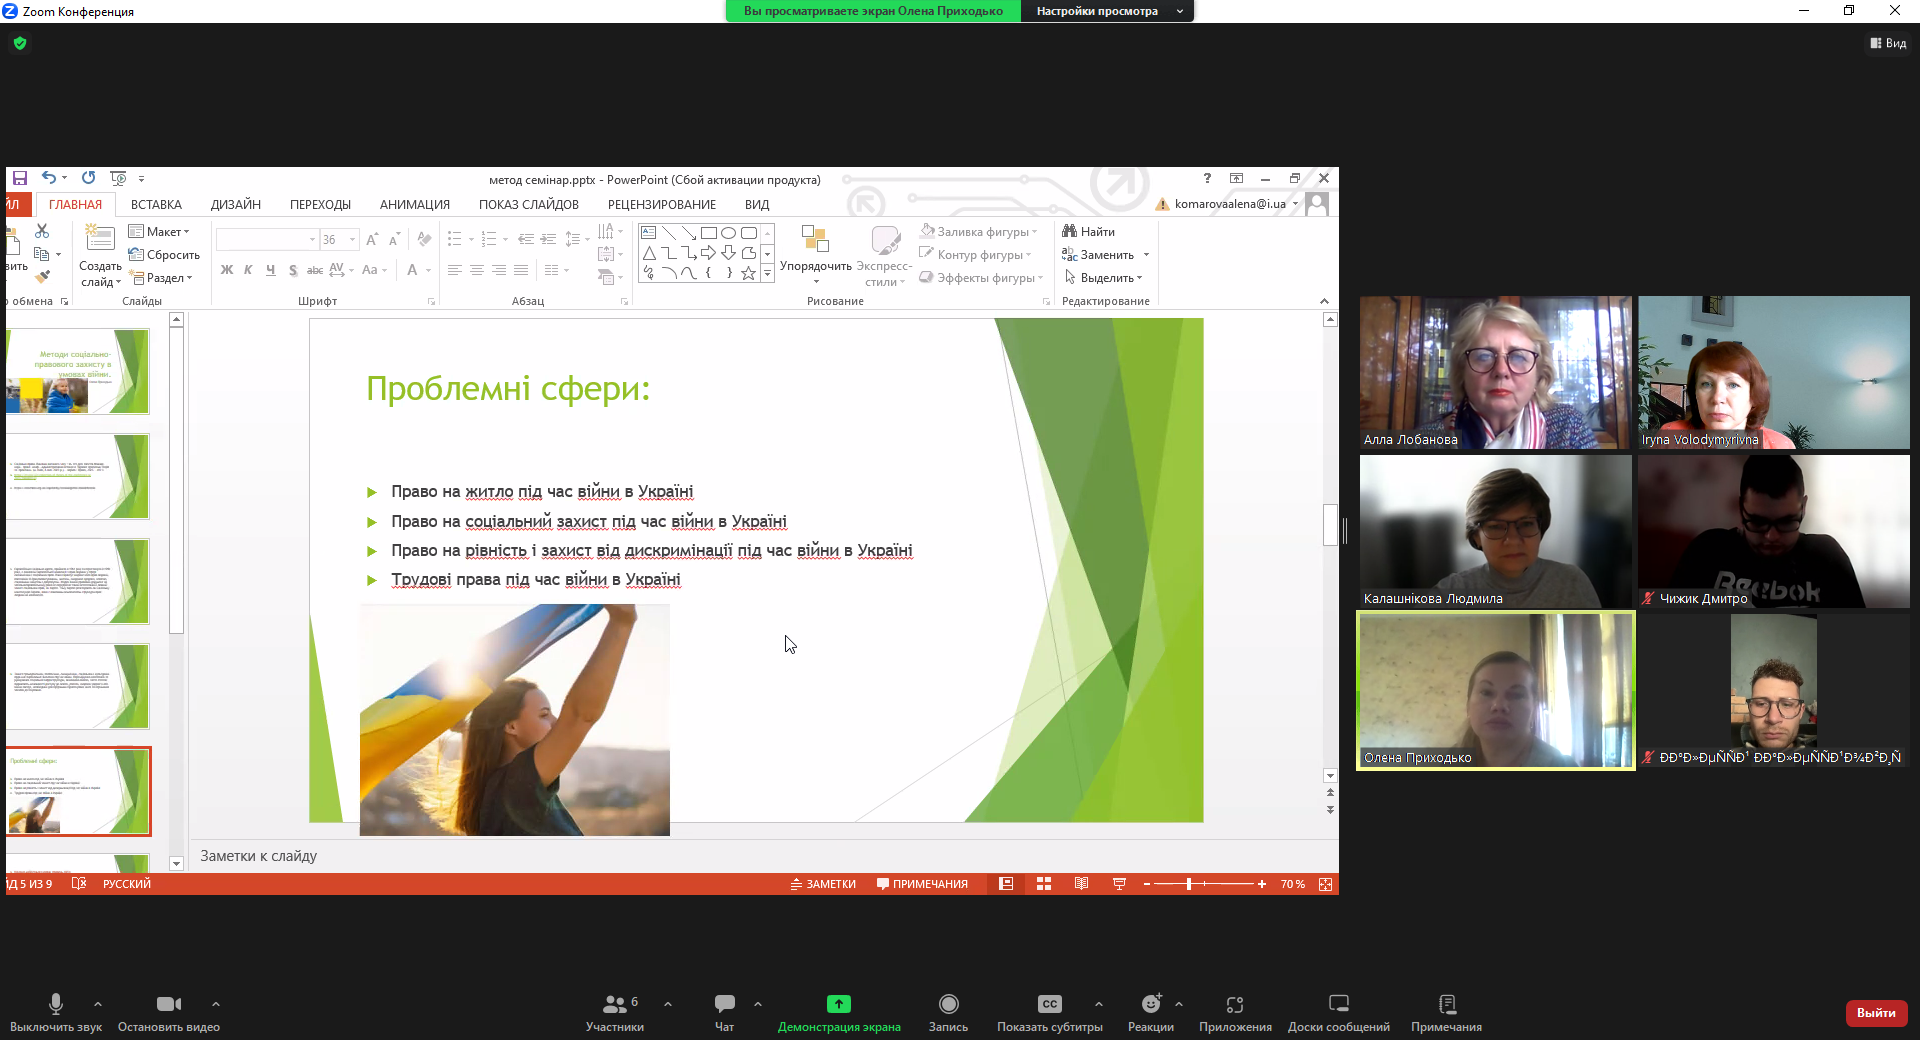The image size is (1920, 1040).
Task: Click the Undo arrow icon
Action: (x=48, y=178)
